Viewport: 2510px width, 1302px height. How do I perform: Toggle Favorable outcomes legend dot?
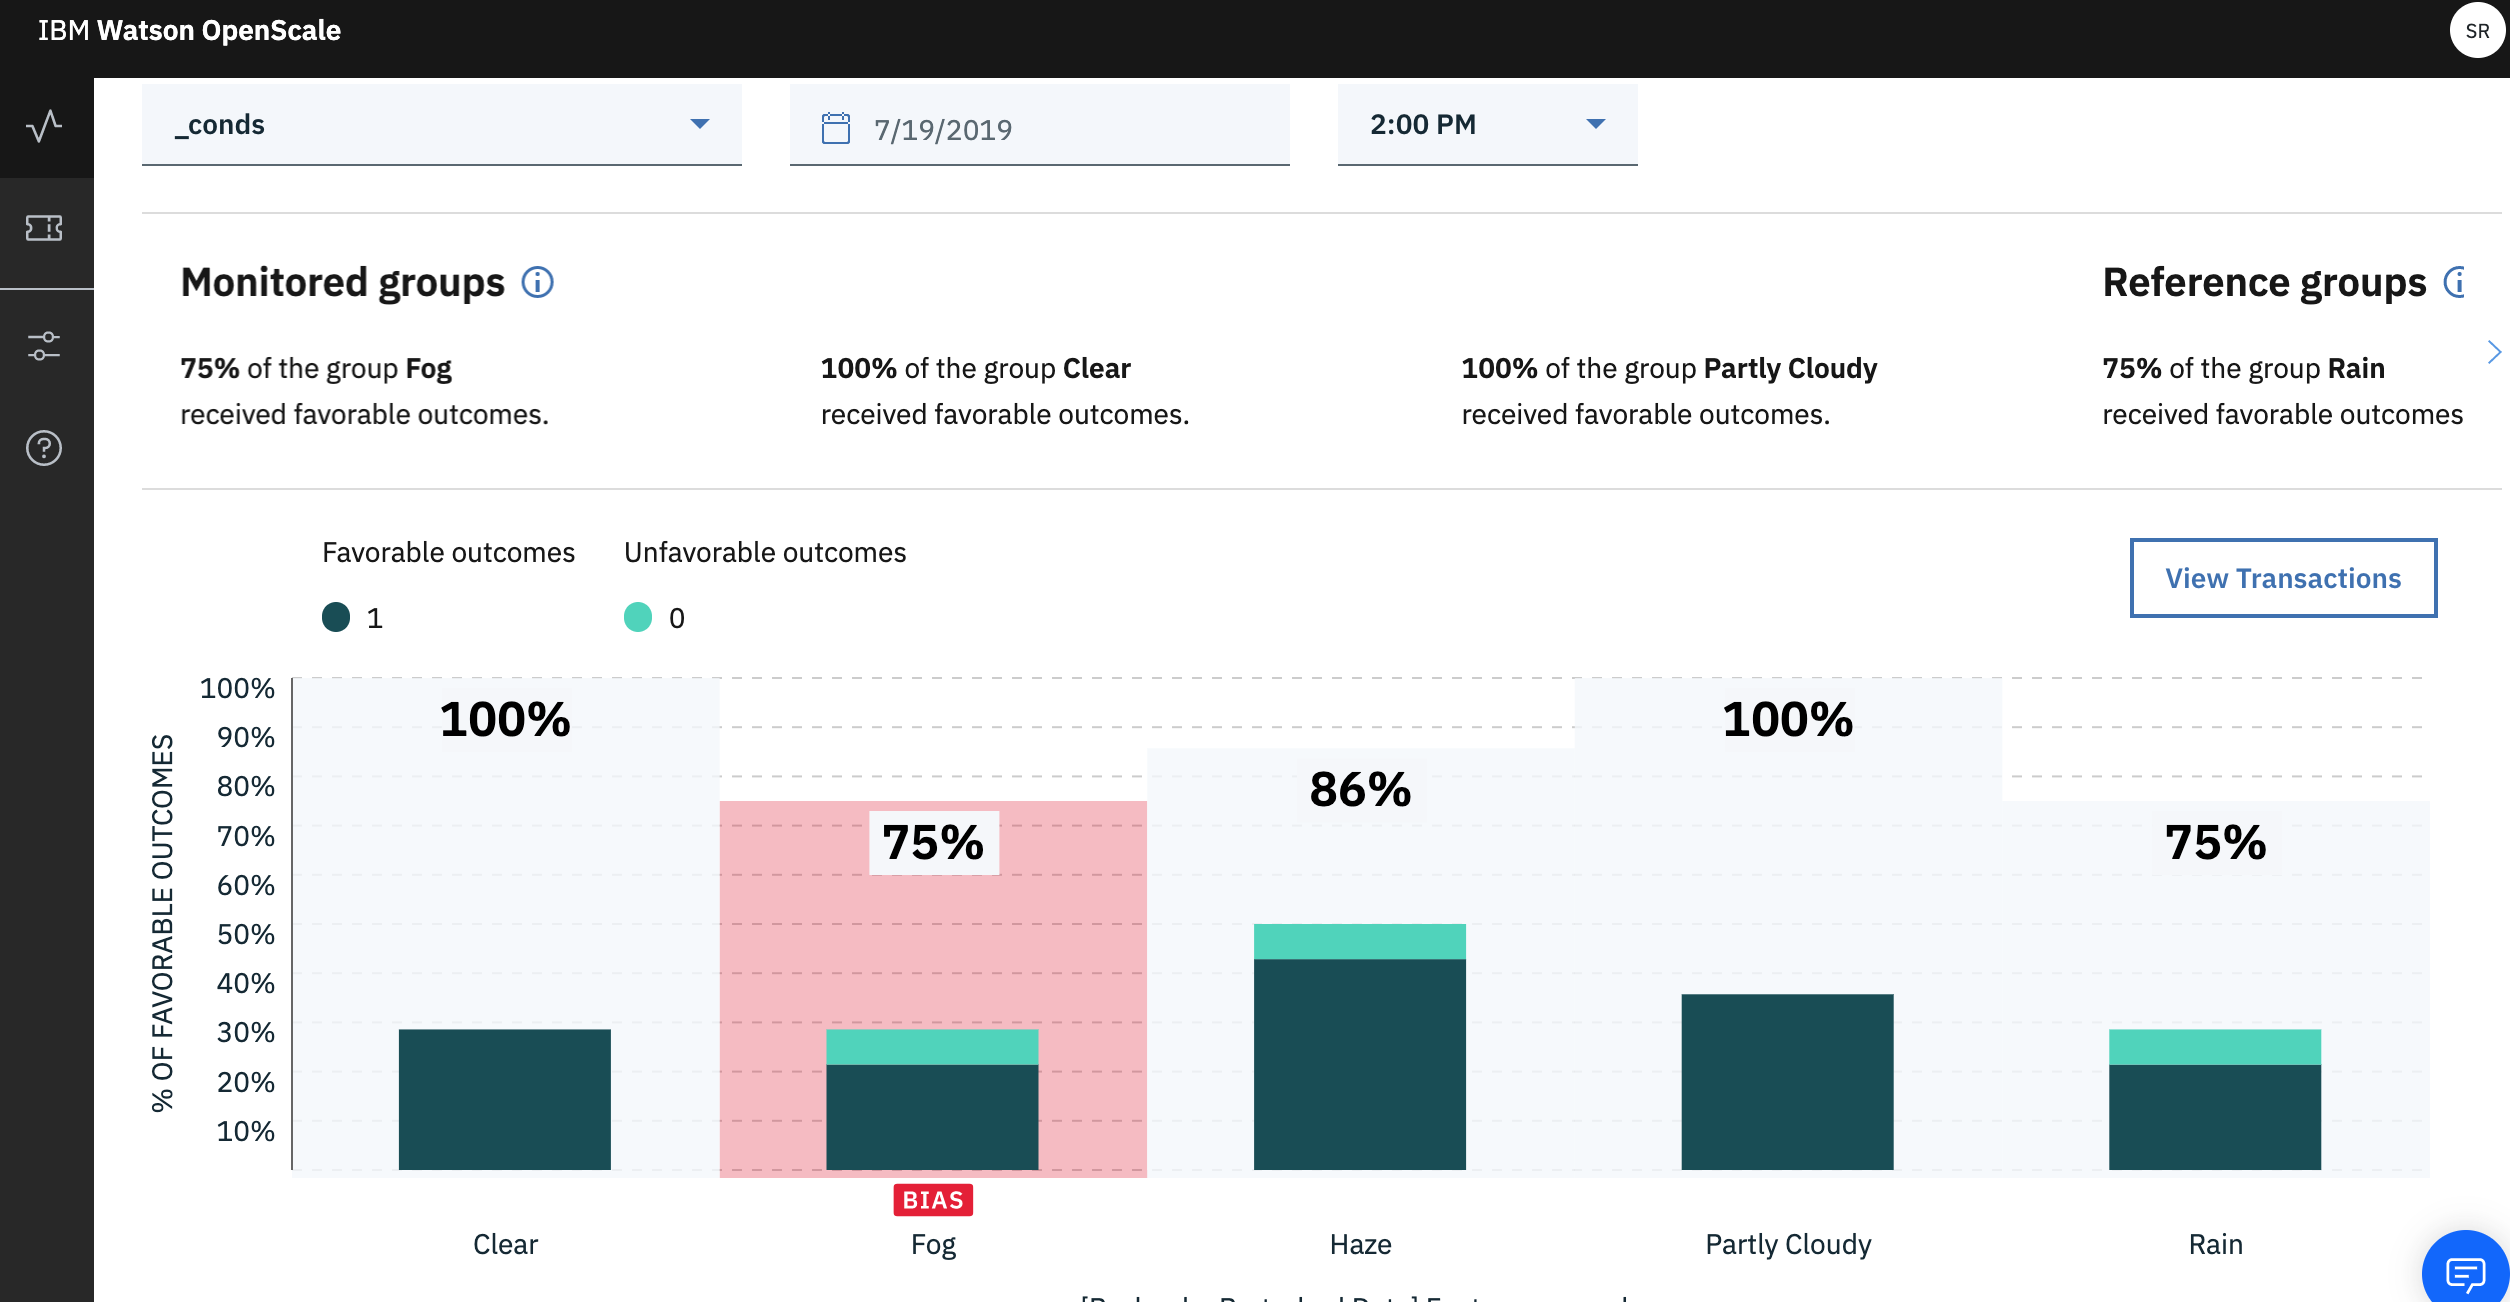pyautogui.click(x=336, y=617)
